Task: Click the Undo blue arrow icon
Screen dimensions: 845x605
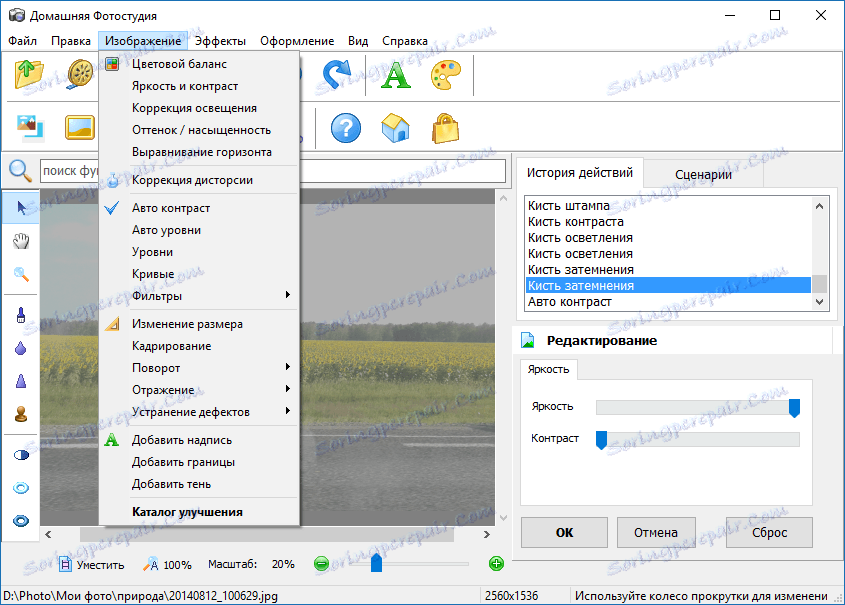Action: pos(335,72)
